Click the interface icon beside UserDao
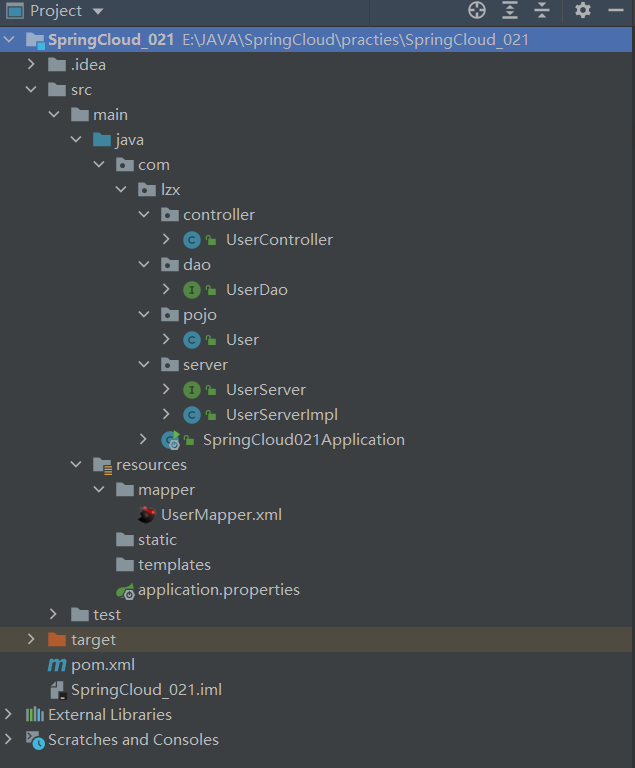This screenshot has width=635, height=768. (x=192, y=290)
